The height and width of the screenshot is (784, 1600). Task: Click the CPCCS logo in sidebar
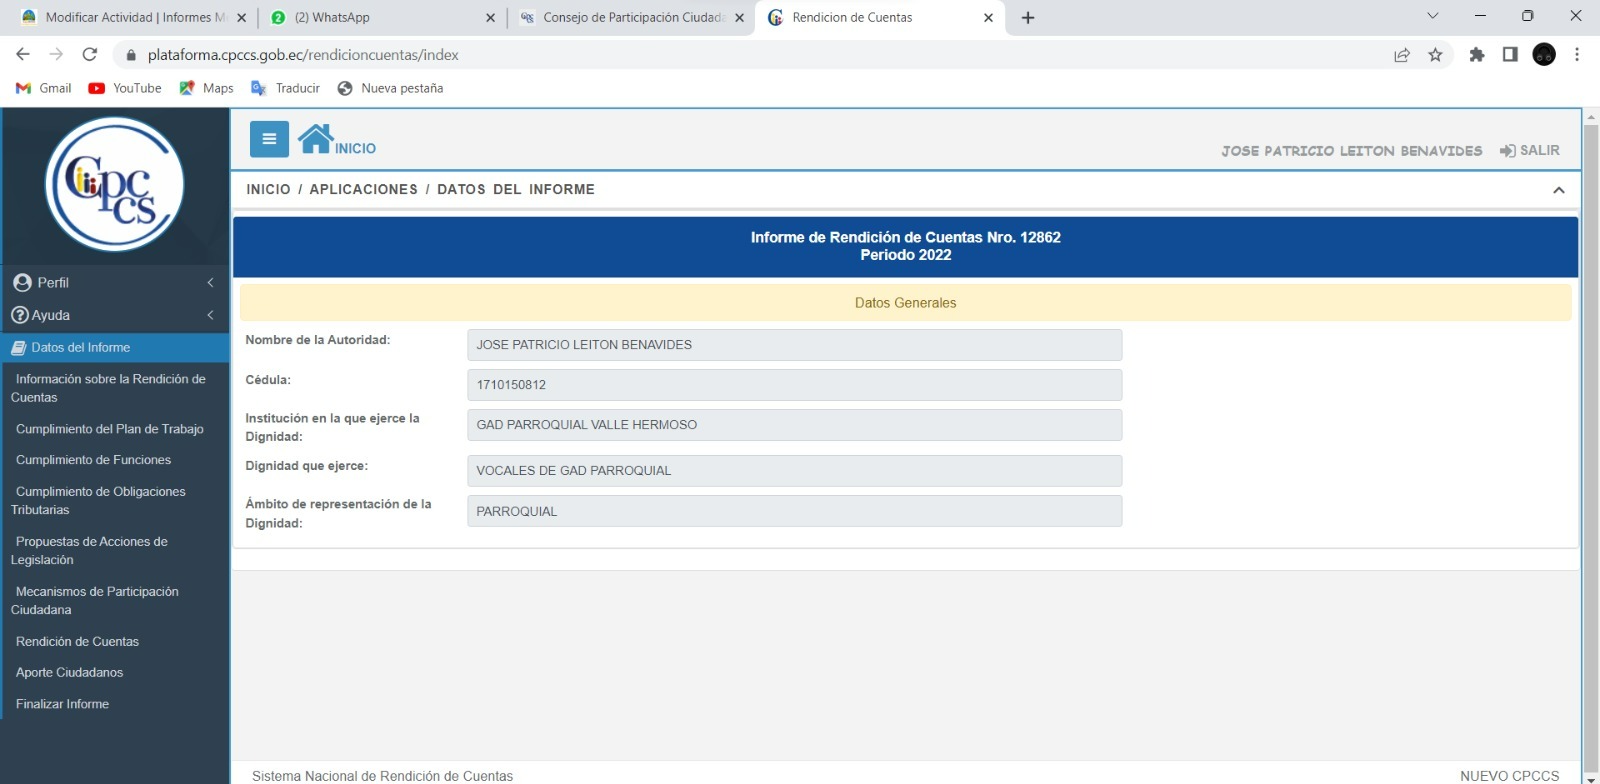(115, 184)
